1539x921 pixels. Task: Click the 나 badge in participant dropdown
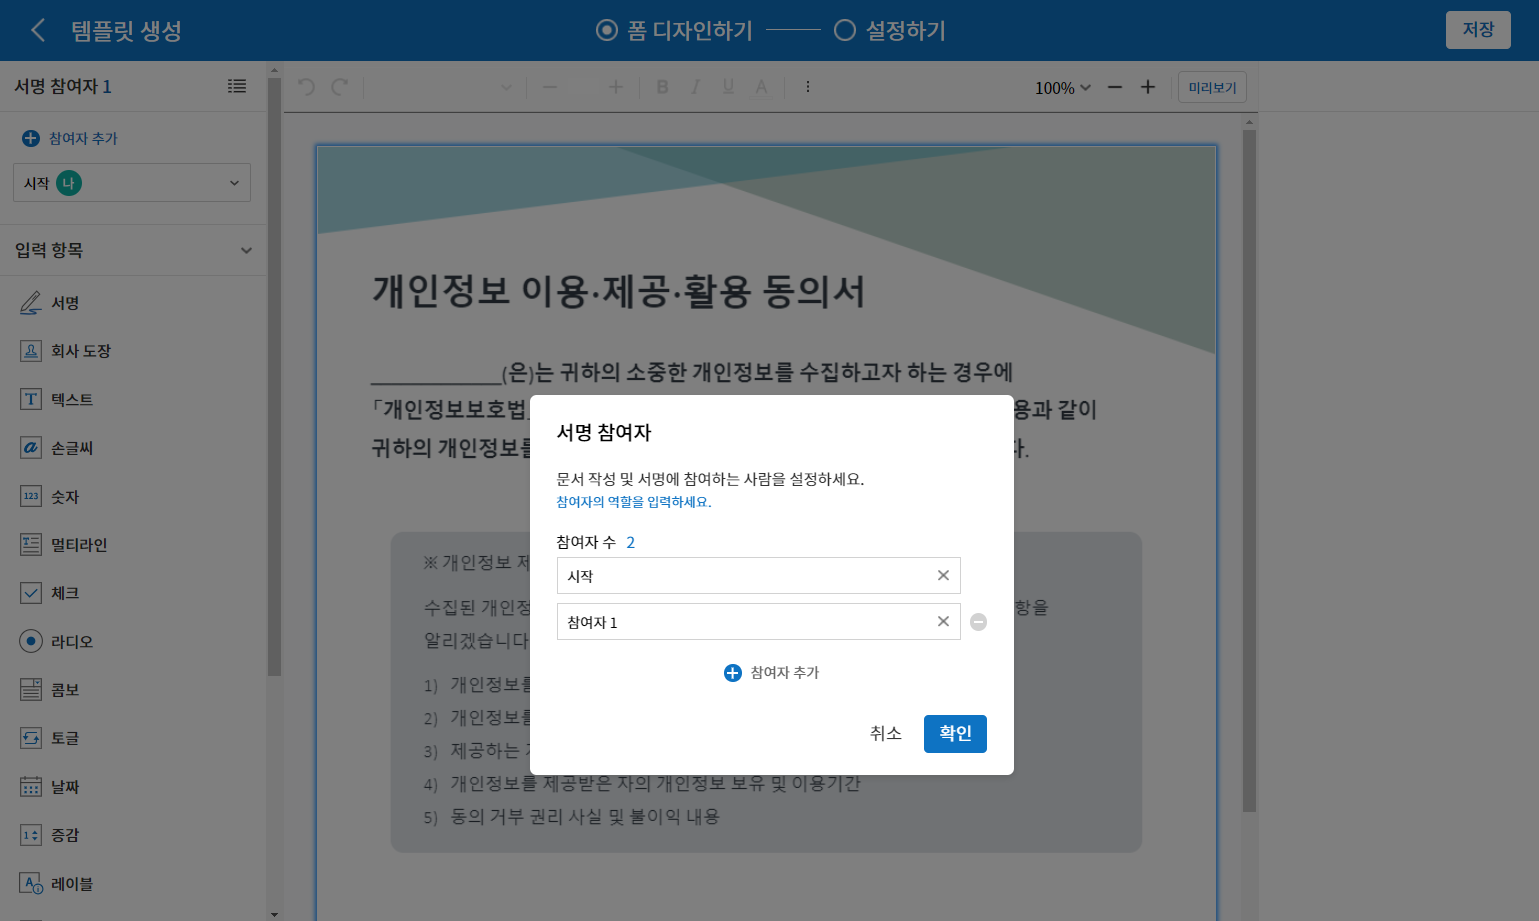(69, 183)
